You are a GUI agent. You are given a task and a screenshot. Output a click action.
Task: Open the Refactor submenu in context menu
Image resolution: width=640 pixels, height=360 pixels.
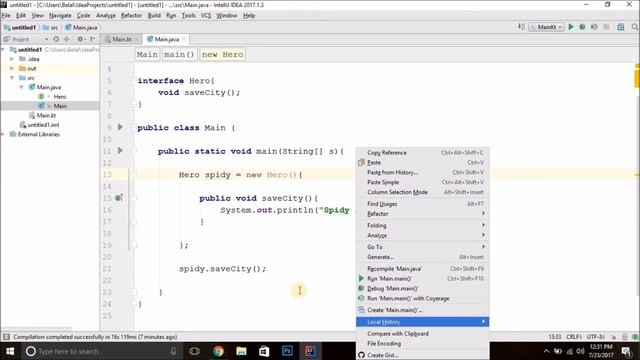[x=422, y=213]
